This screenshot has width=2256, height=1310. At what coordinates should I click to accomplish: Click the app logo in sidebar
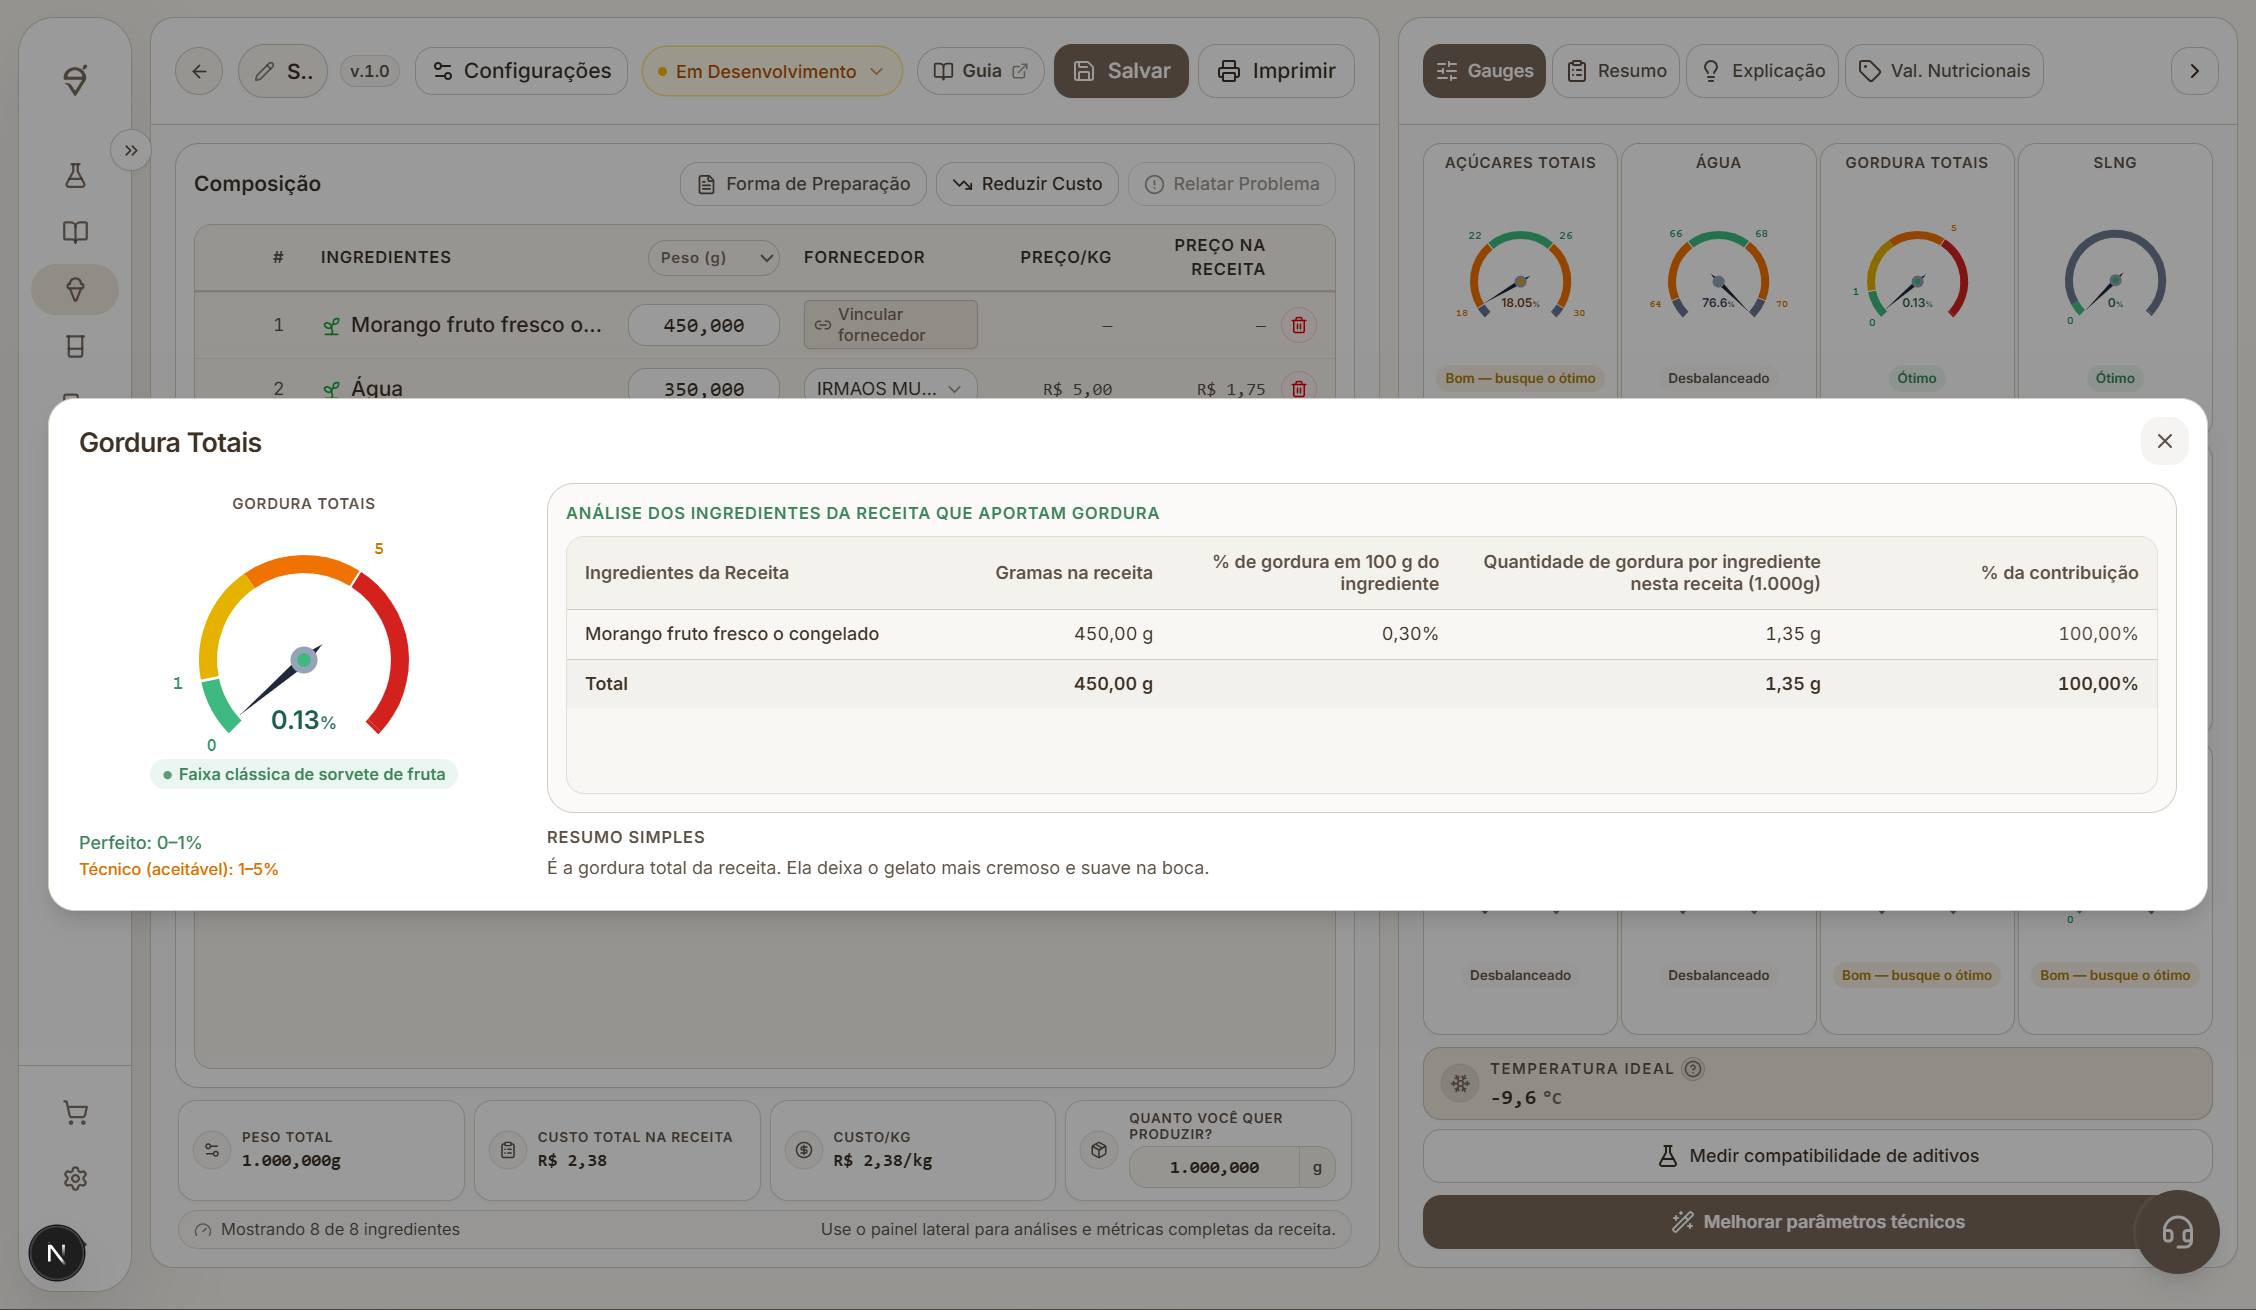75,79
